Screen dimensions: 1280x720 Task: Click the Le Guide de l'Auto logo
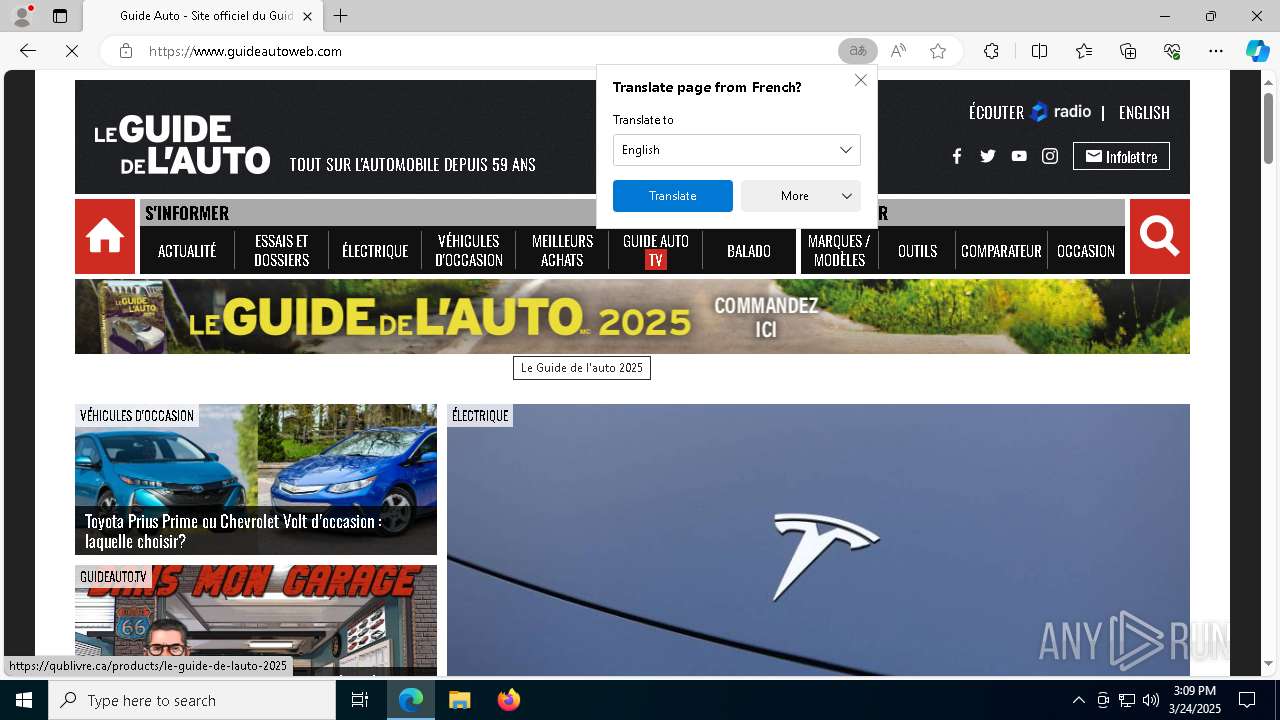tap(182, 145)
